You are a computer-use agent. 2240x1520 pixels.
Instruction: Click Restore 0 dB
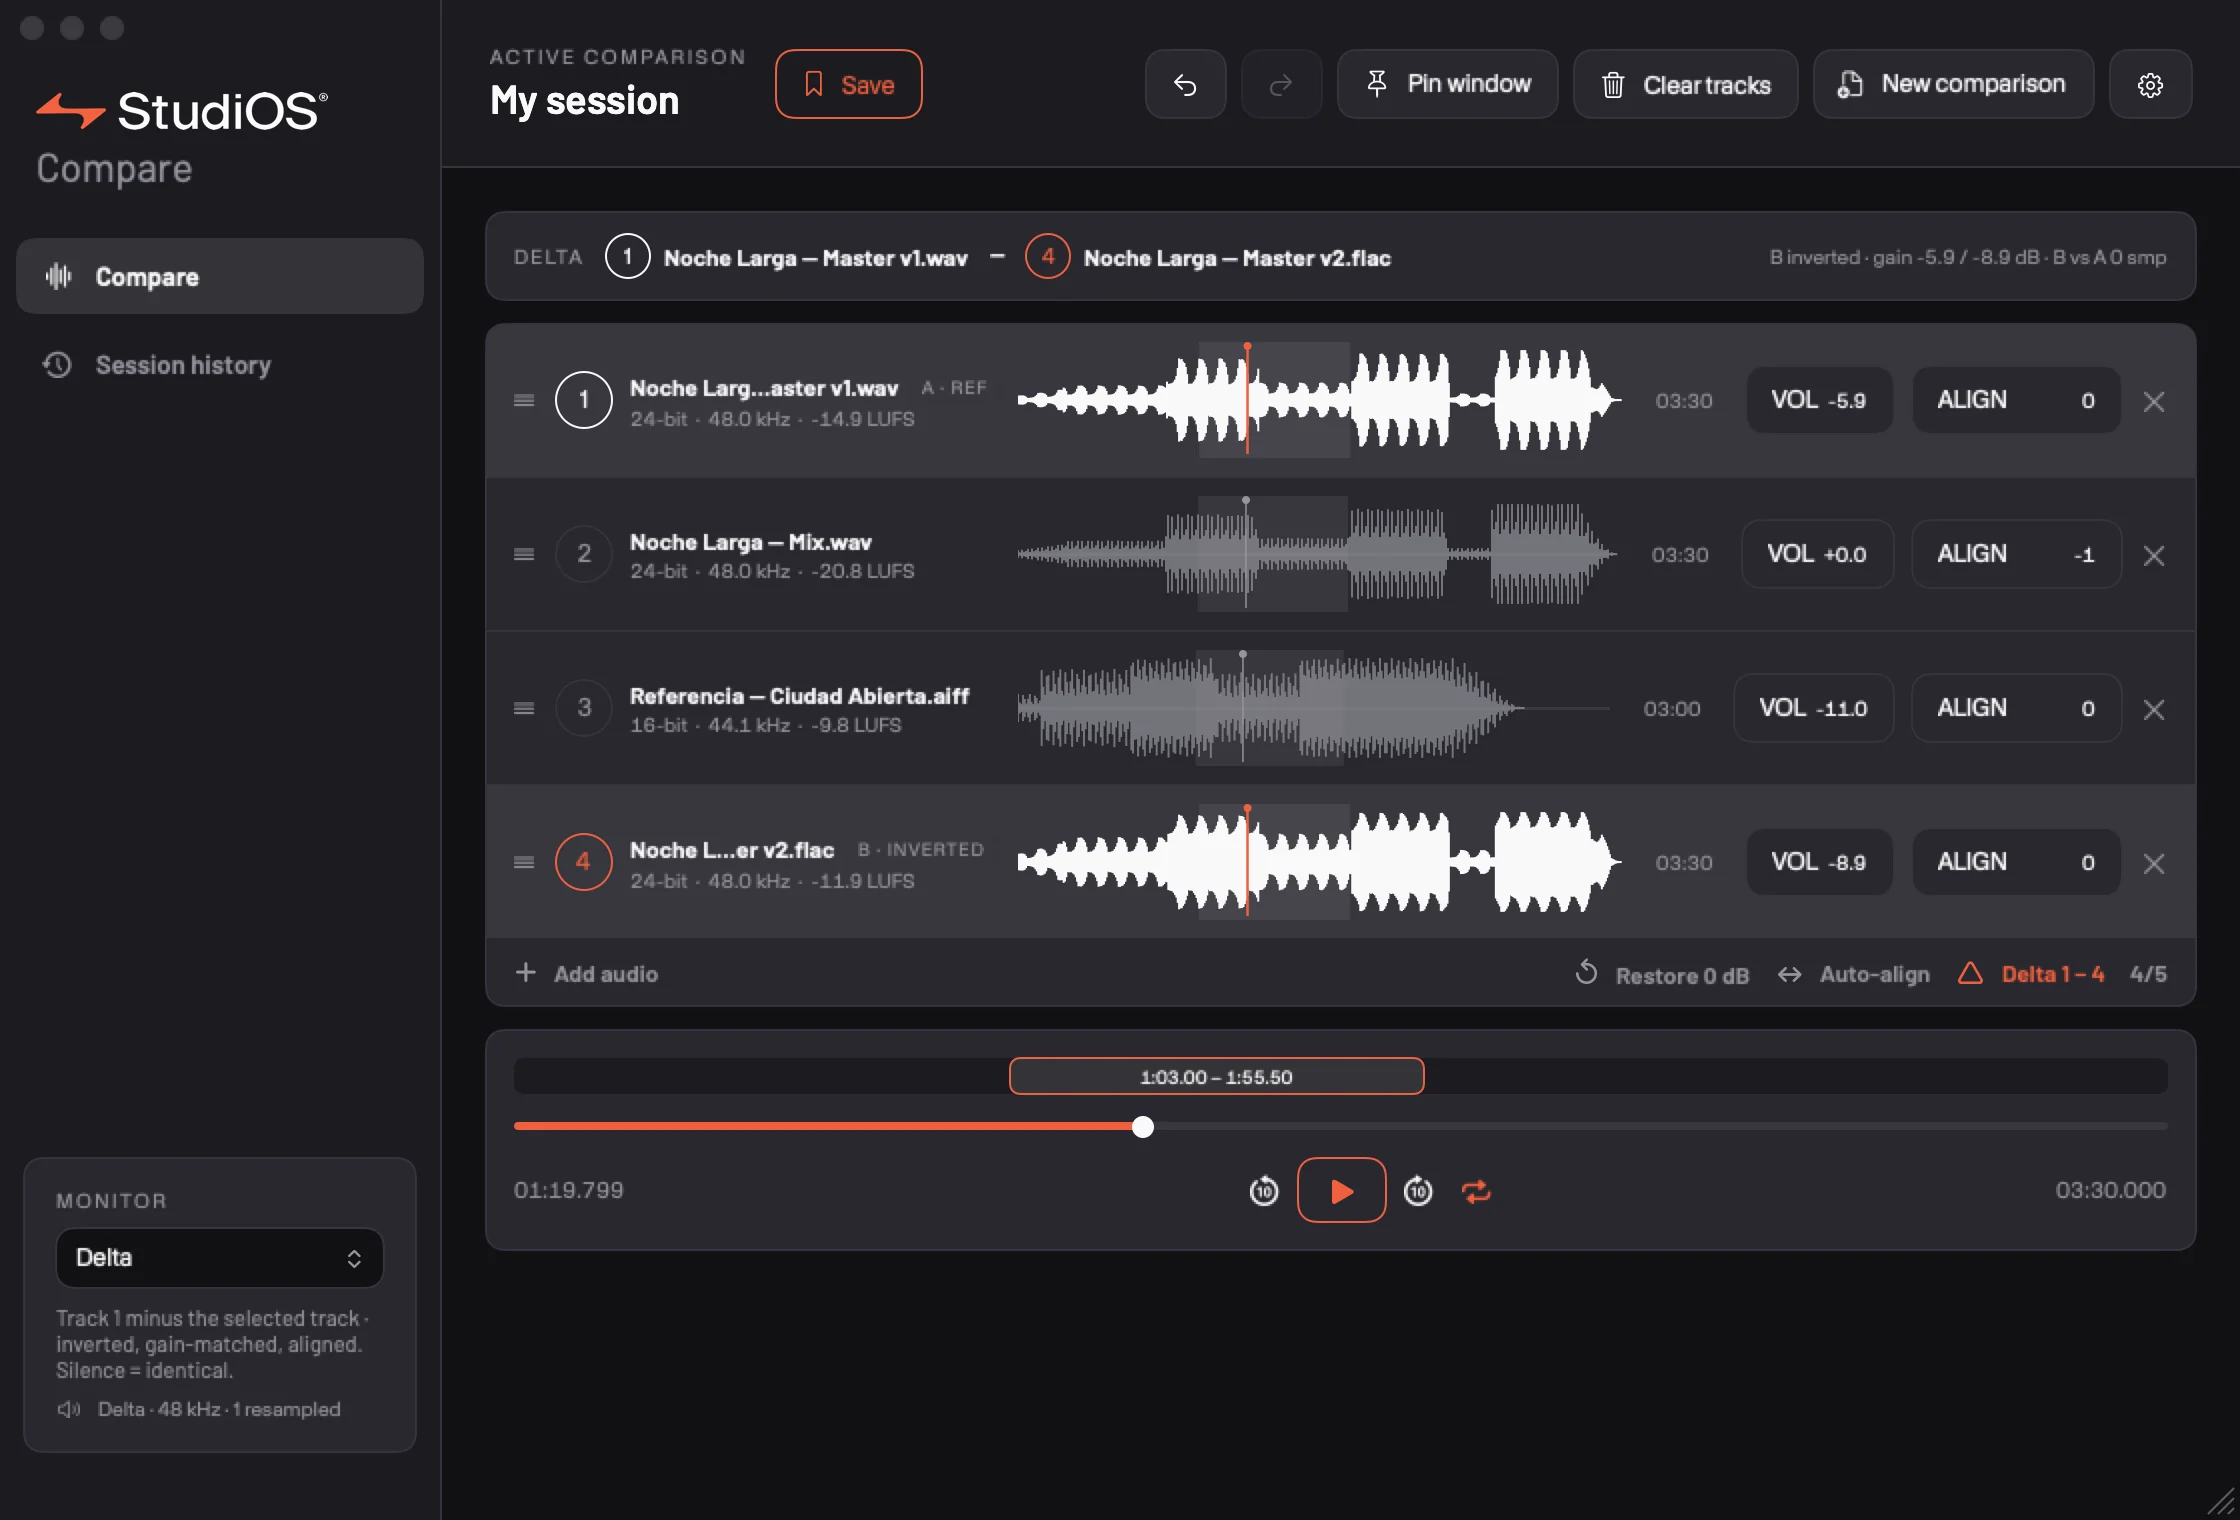[x=1662, y=974]
